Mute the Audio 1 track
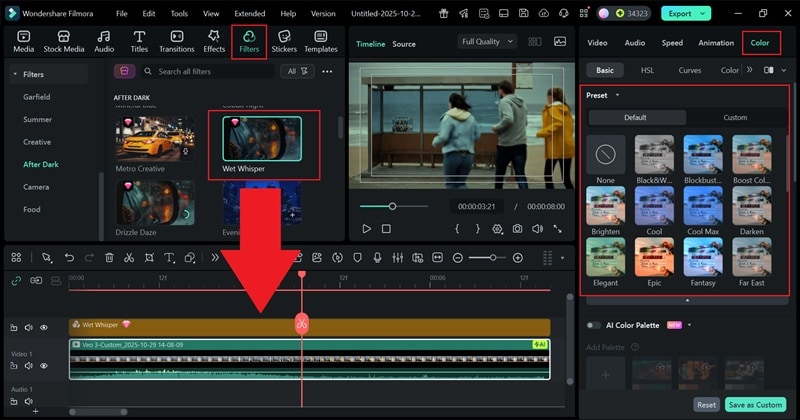The image size is (800, 420). [29, 401]
